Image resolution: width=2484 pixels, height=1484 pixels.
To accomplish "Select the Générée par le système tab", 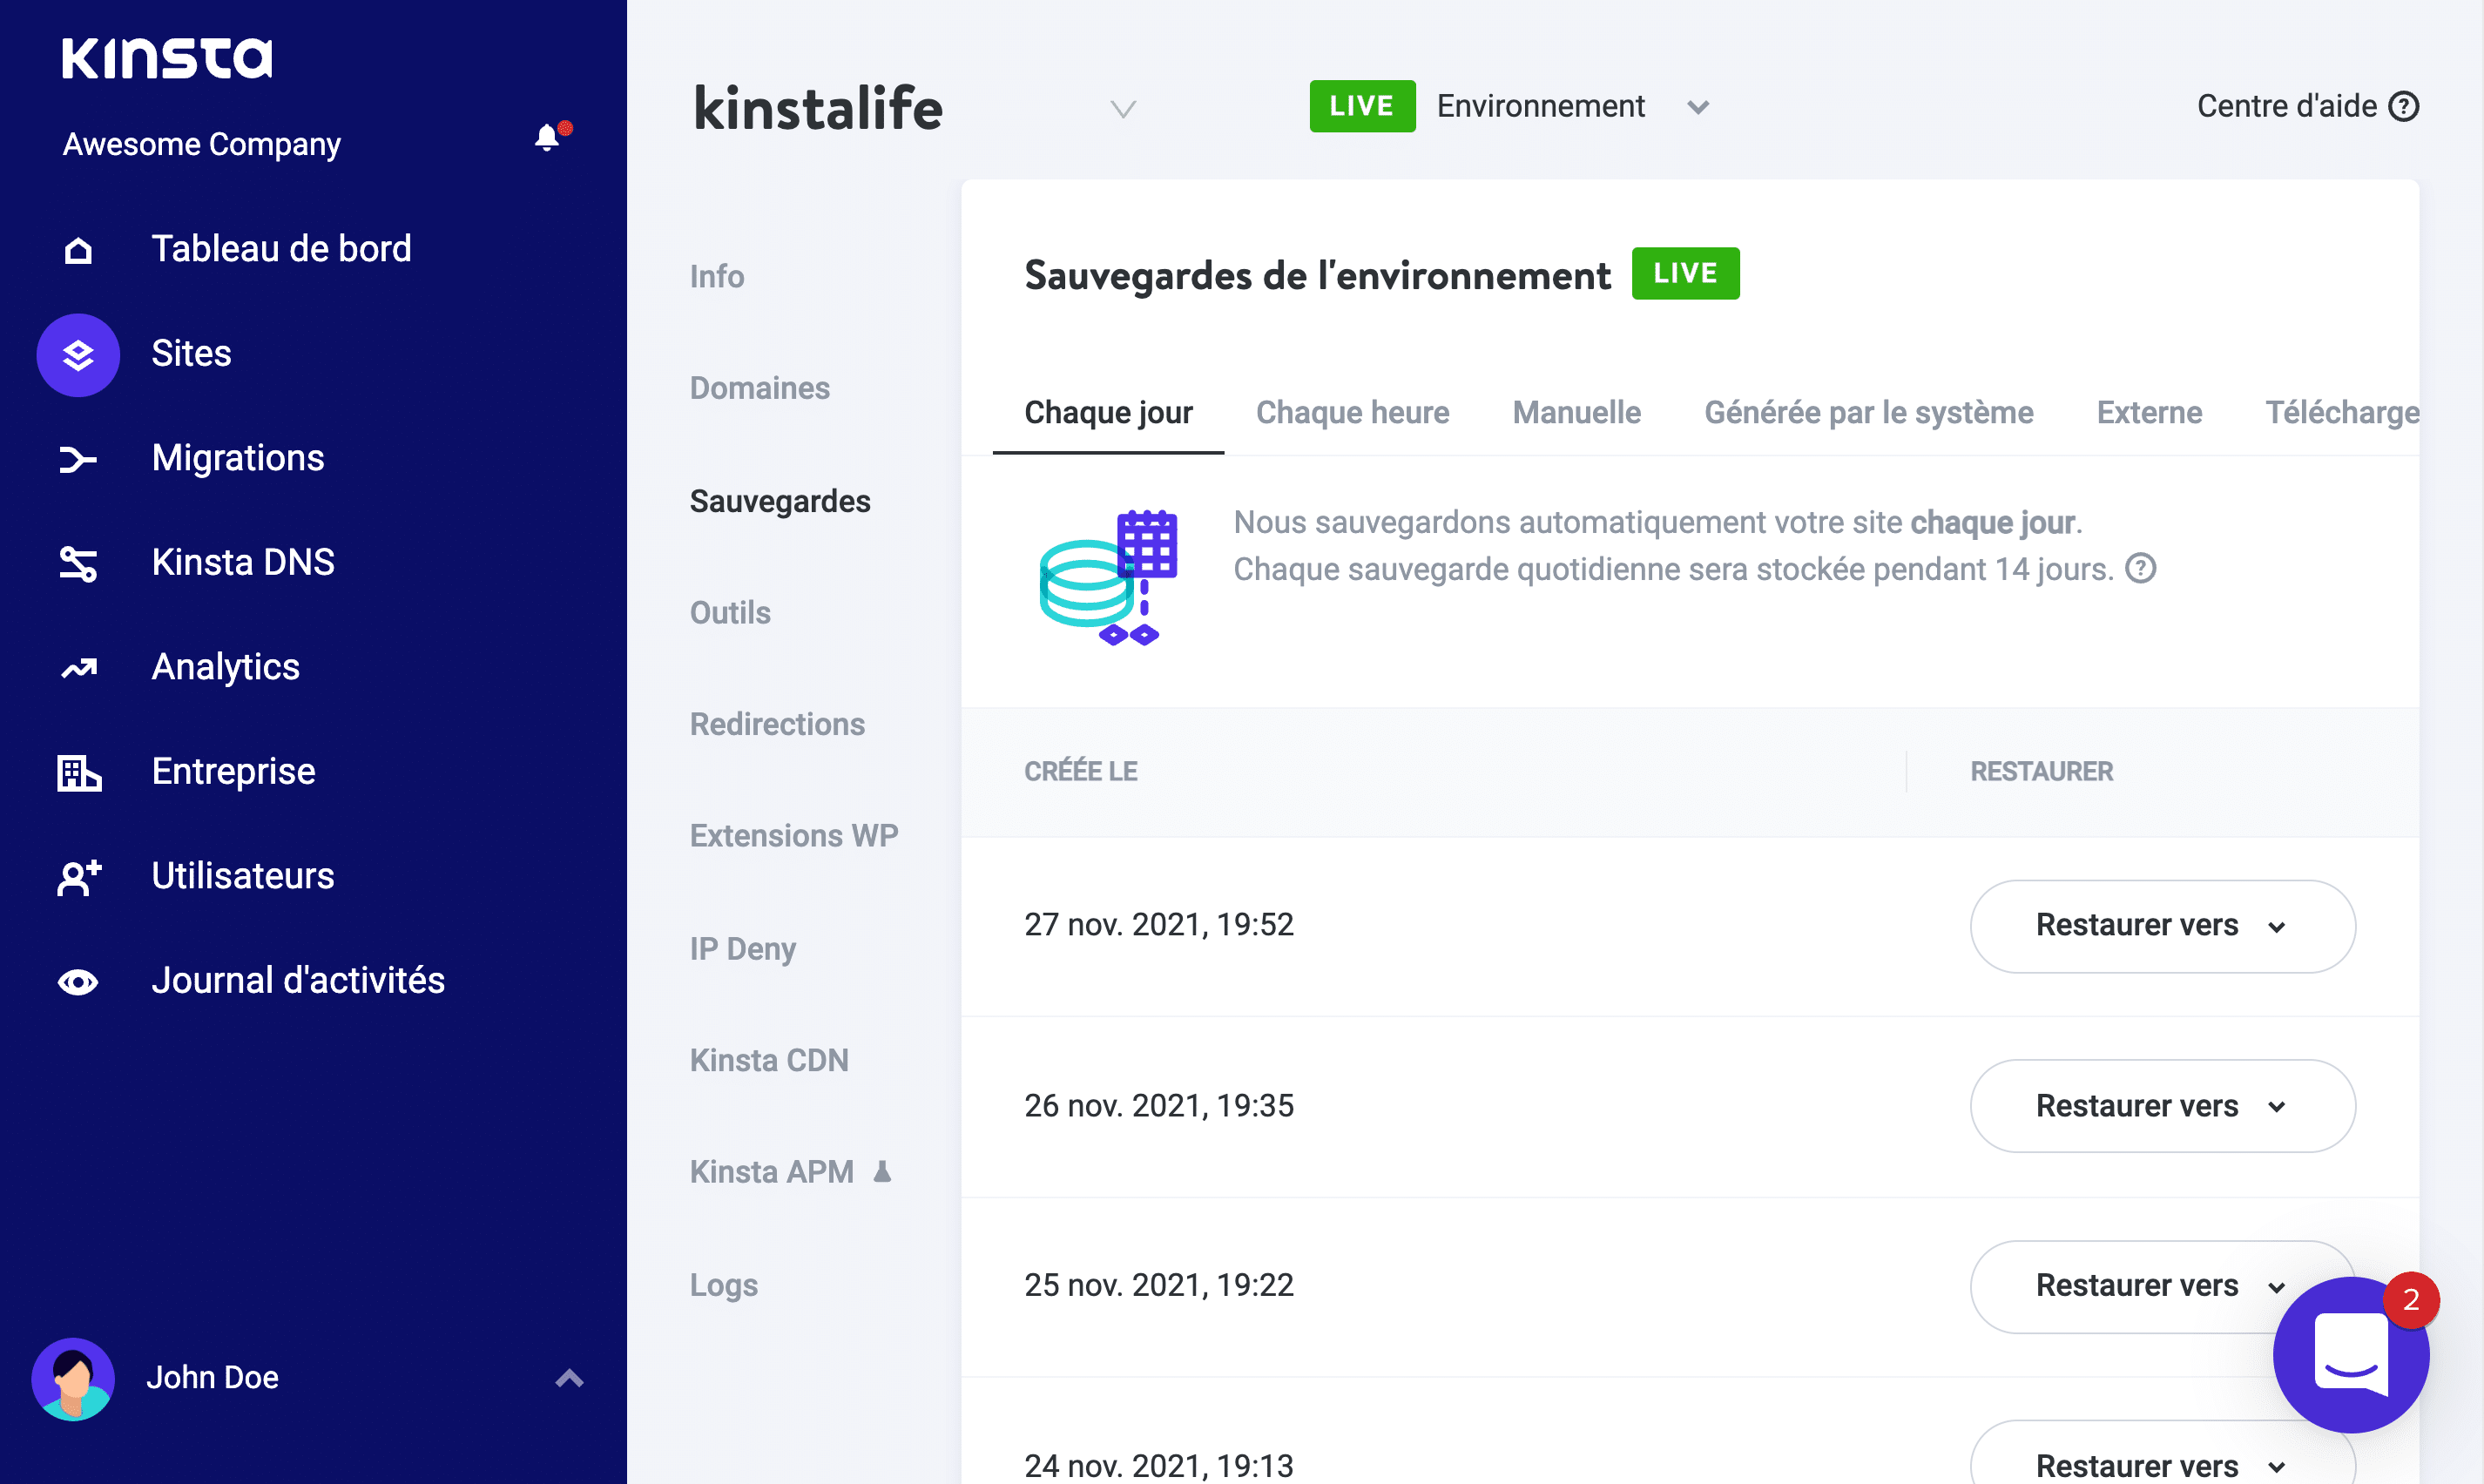I will (x=1868, y=413).
